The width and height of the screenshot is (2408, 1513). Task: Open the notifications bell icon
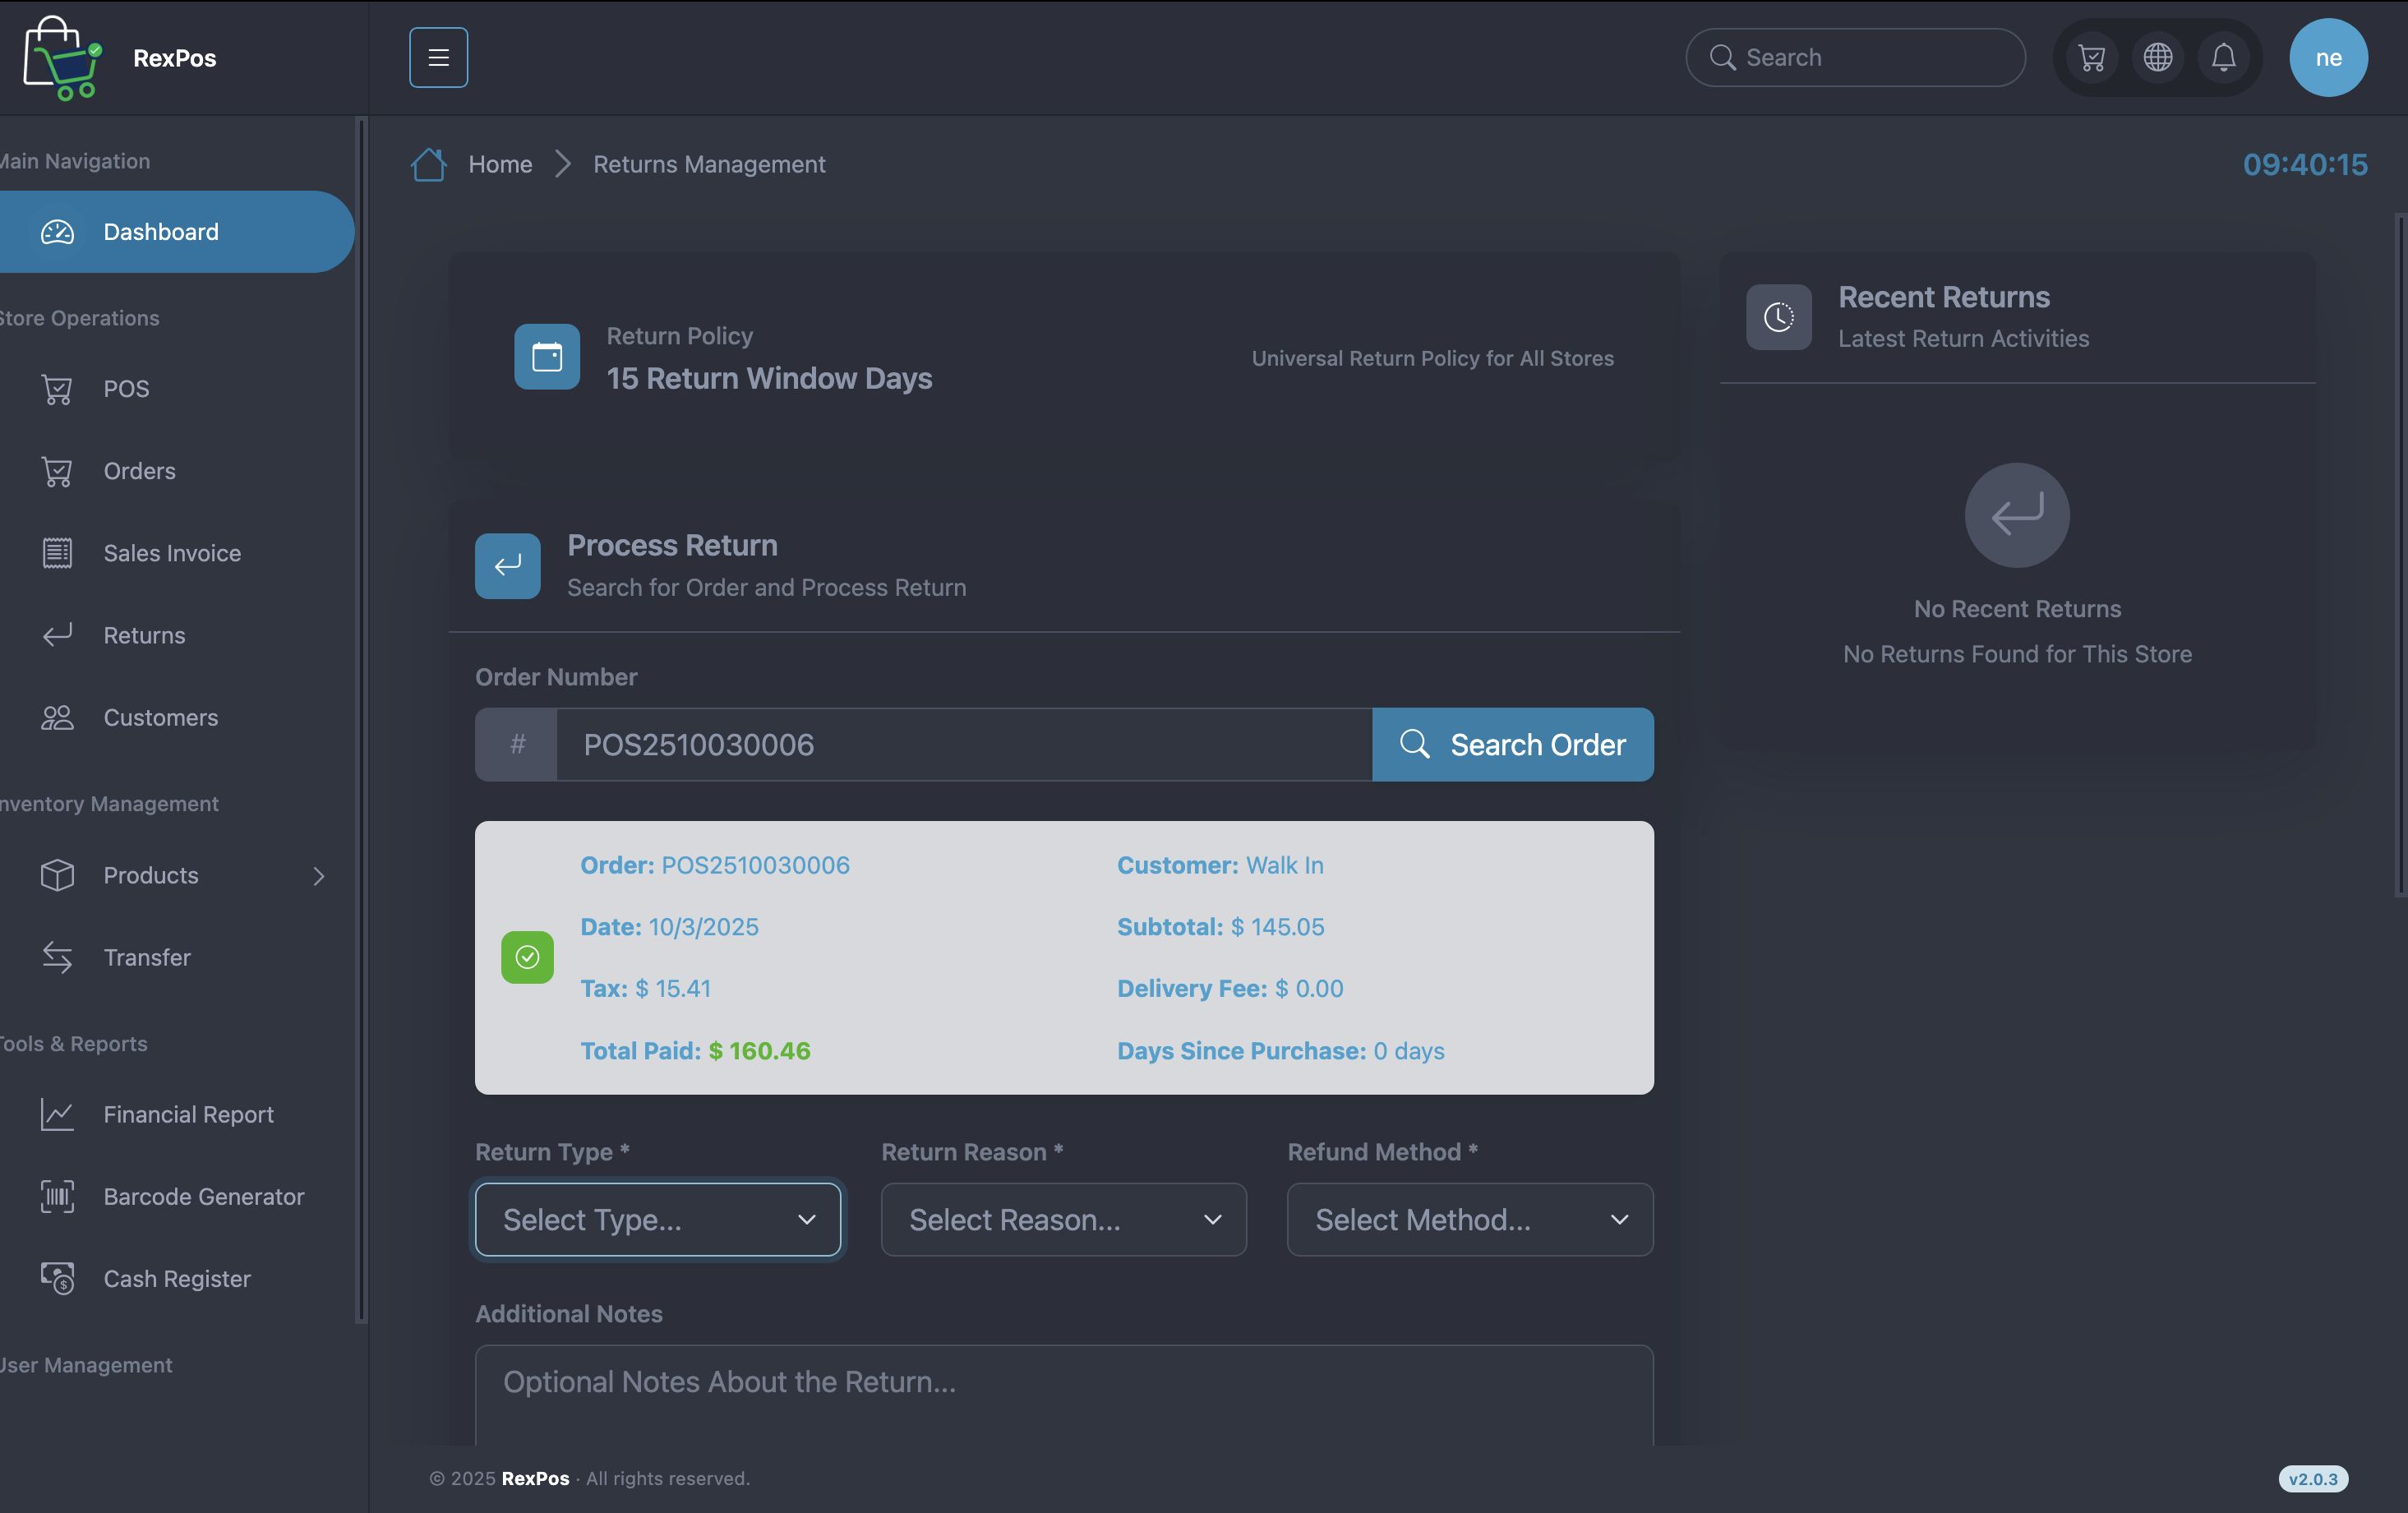tap(2223, 57)
